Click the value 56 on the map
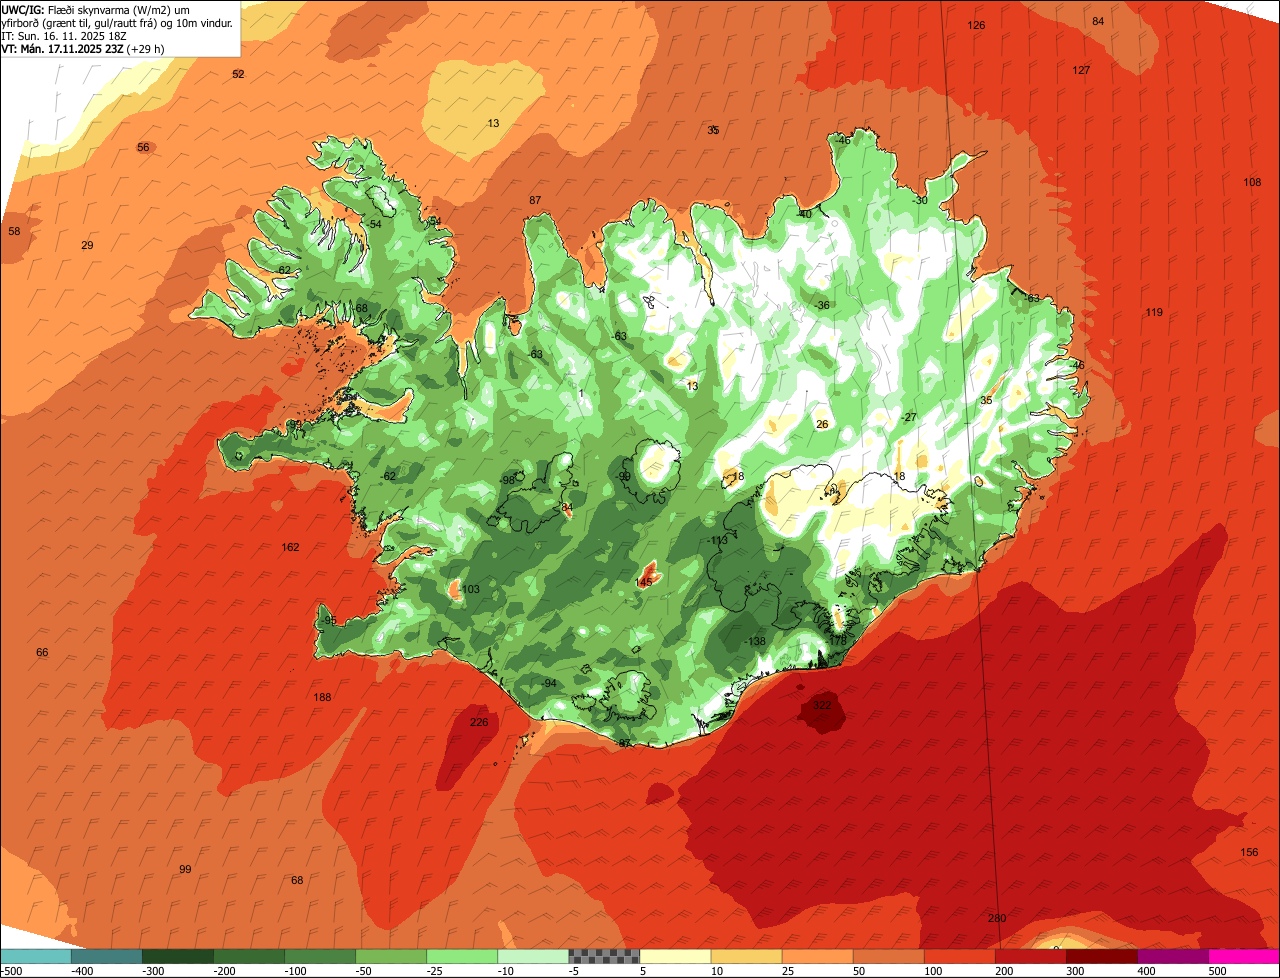The width and height of the screenshot is (1280, 978). [x=143, y=147]
